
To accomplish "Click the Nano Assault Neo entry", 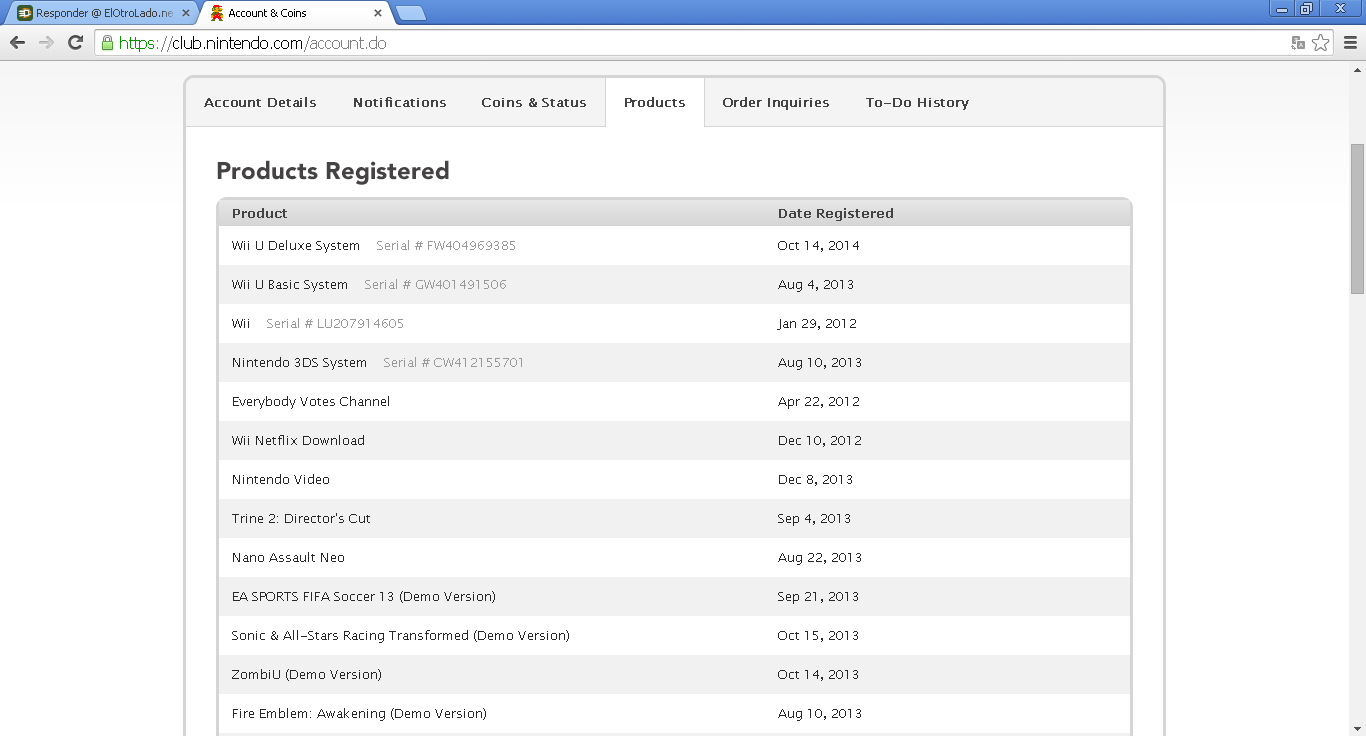I will (x=288, y=557).
